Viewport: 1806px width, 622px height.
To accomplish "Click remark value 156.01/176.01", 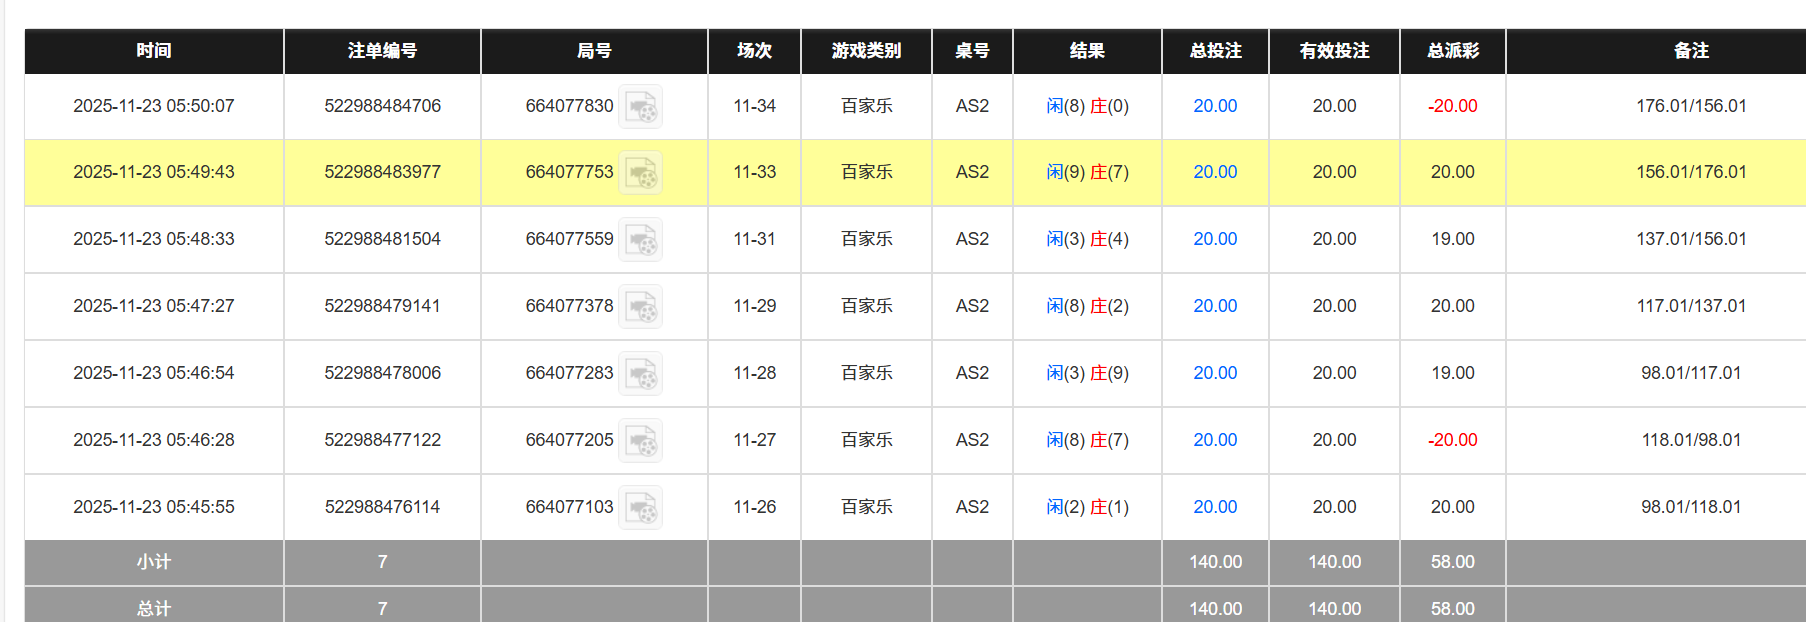I will (x=1691, y=172).
